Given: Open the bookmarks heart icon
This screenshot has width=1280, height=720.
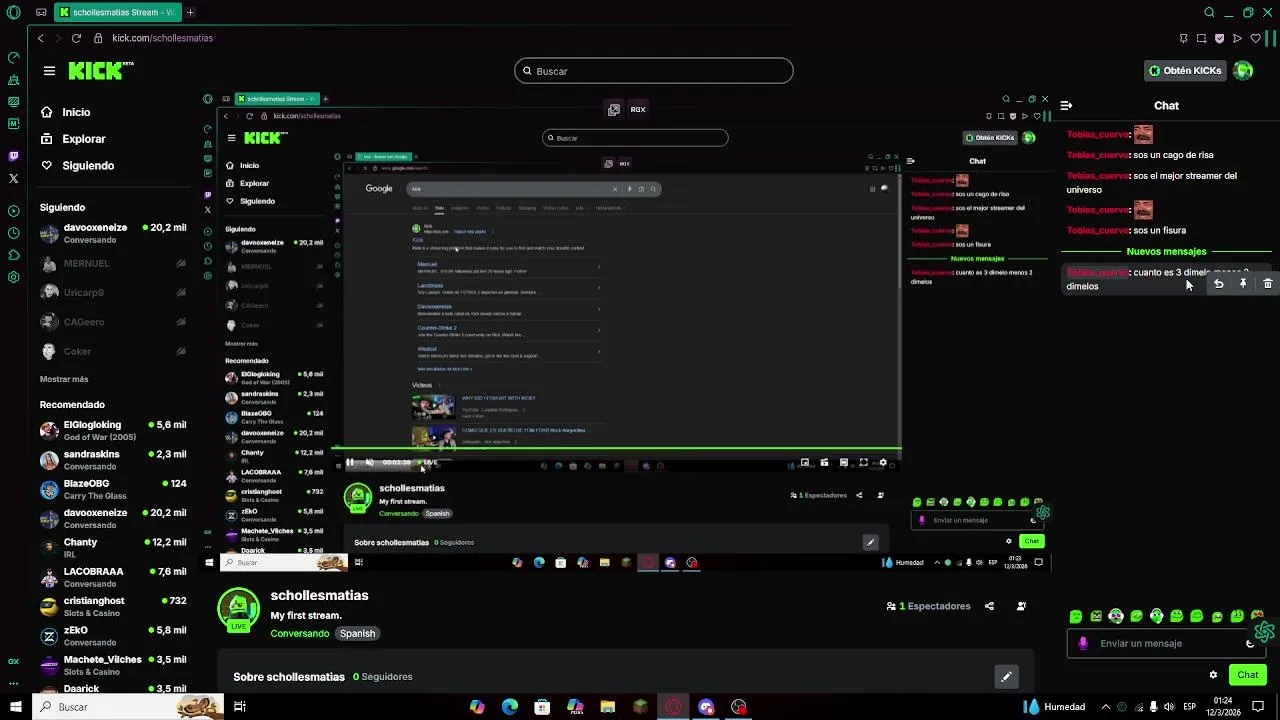Looking at the screenshot, I should point(1255,38).
